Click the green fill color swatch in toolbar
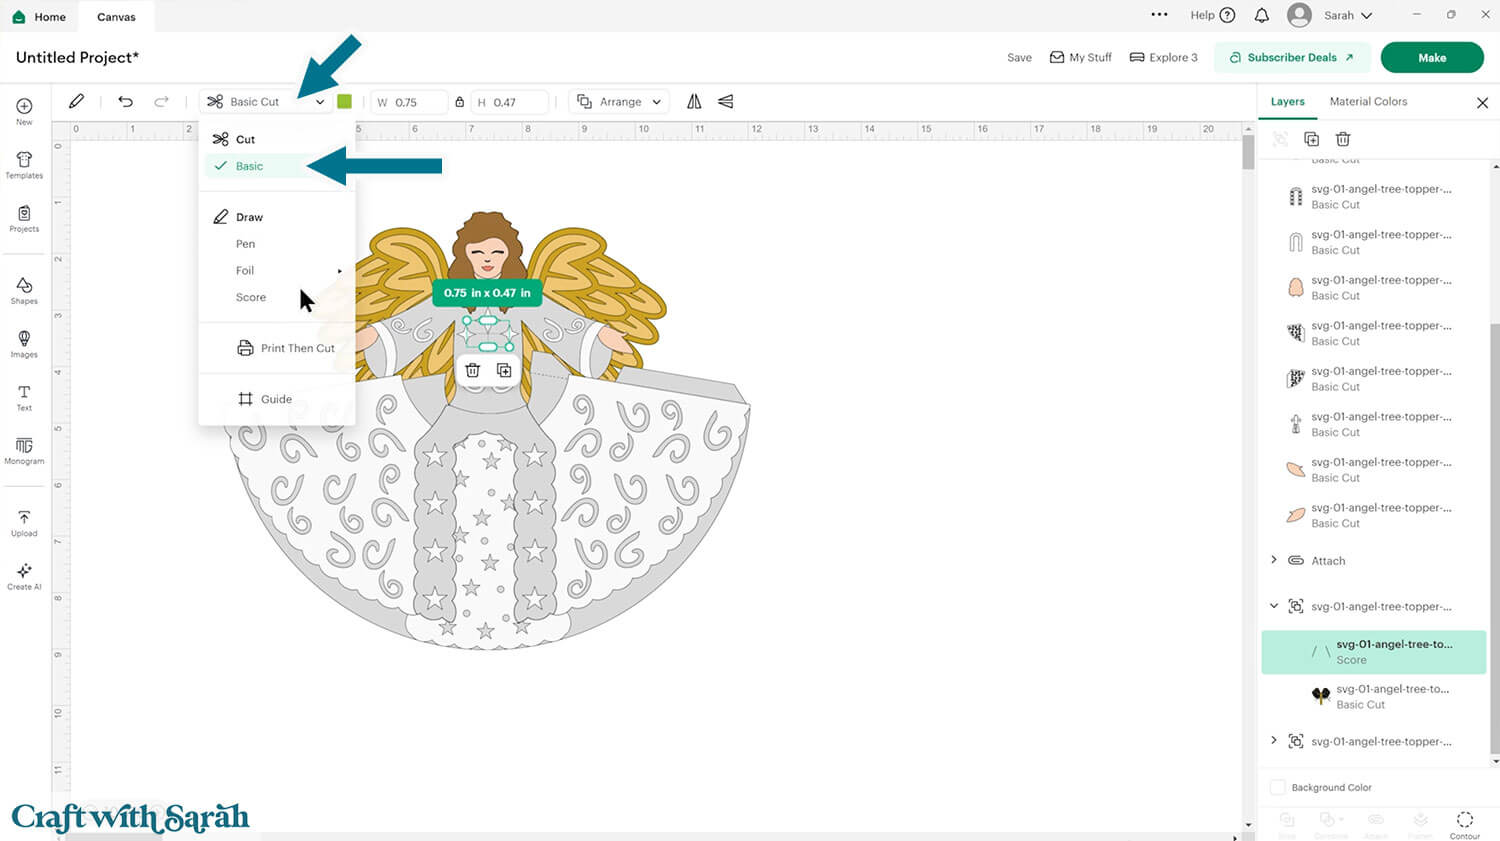 (344, 101)
